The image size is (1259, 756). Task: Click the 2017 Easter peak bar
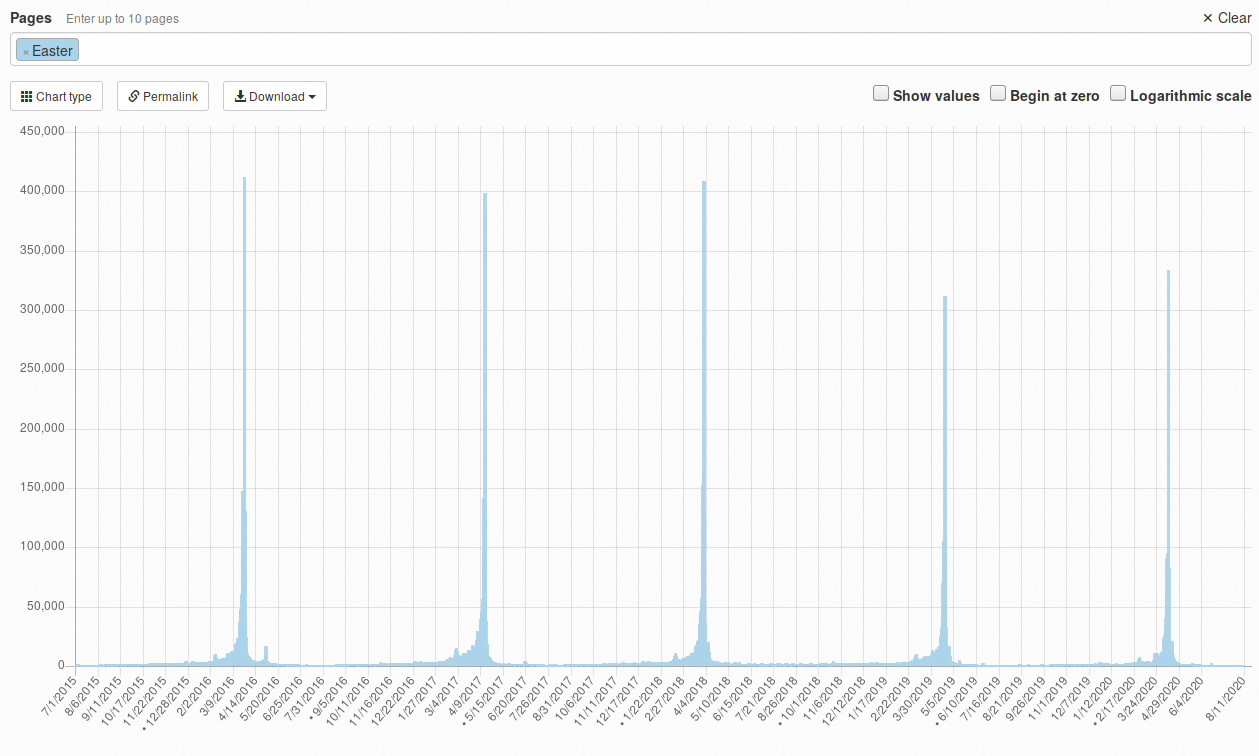[x=485, y=429]
